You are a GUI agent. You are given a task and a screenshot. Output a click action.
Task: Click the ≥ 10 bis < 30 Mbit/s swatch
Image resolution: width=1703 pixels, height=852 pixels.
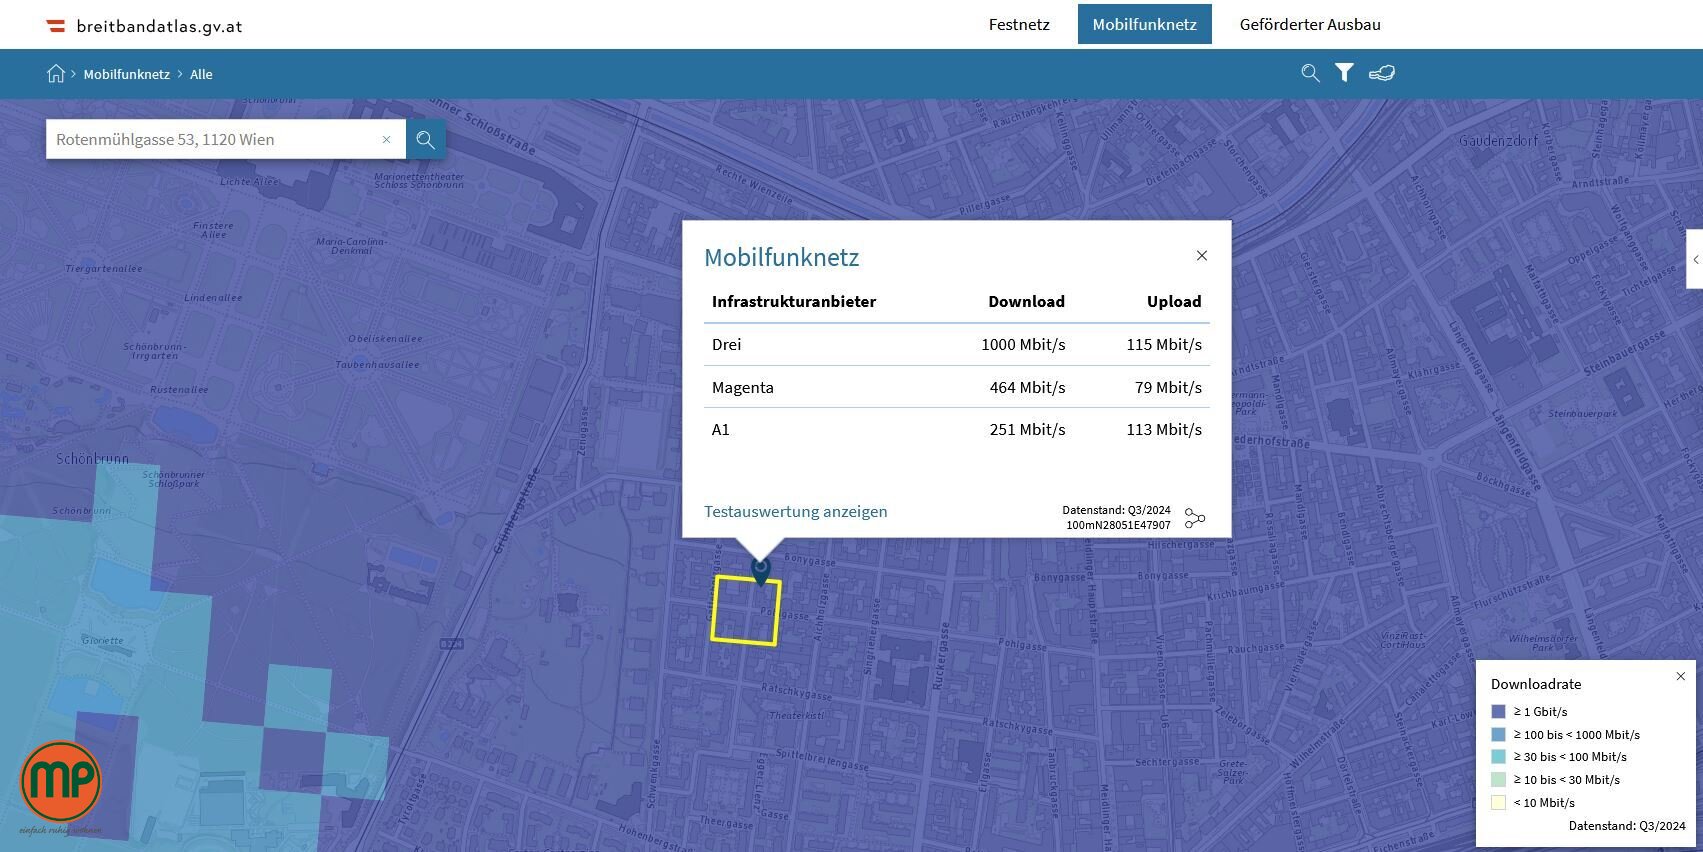(1498, 780)
